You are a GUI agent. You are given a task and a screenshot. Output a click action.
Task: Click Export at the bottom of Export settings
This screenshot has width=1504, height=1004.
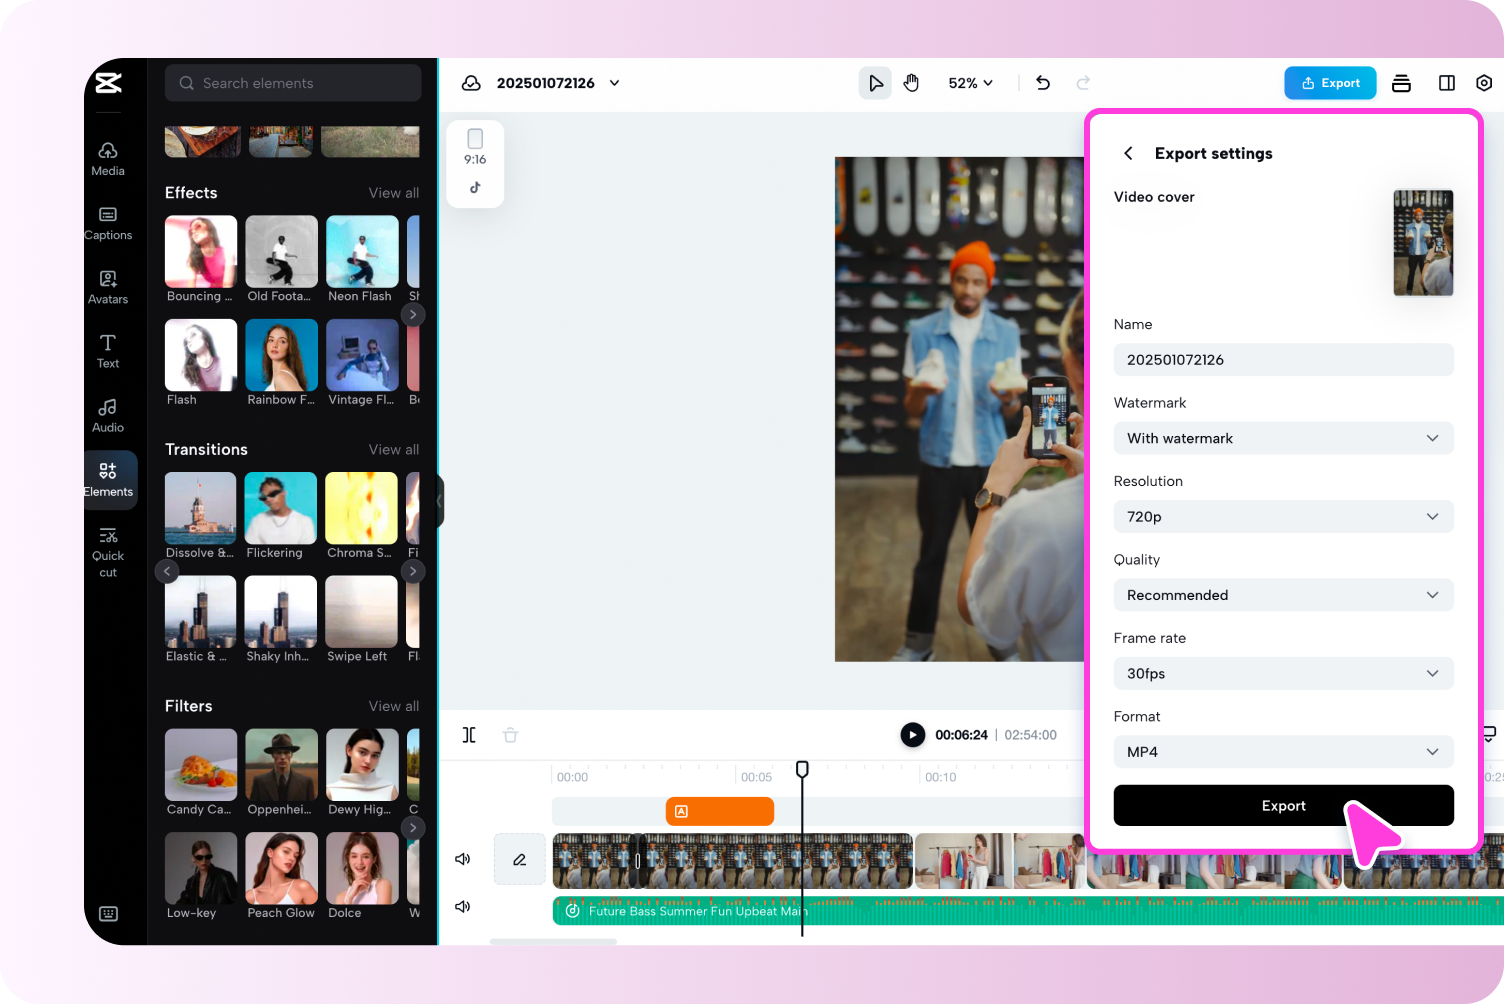click(x=1283, y=805)
